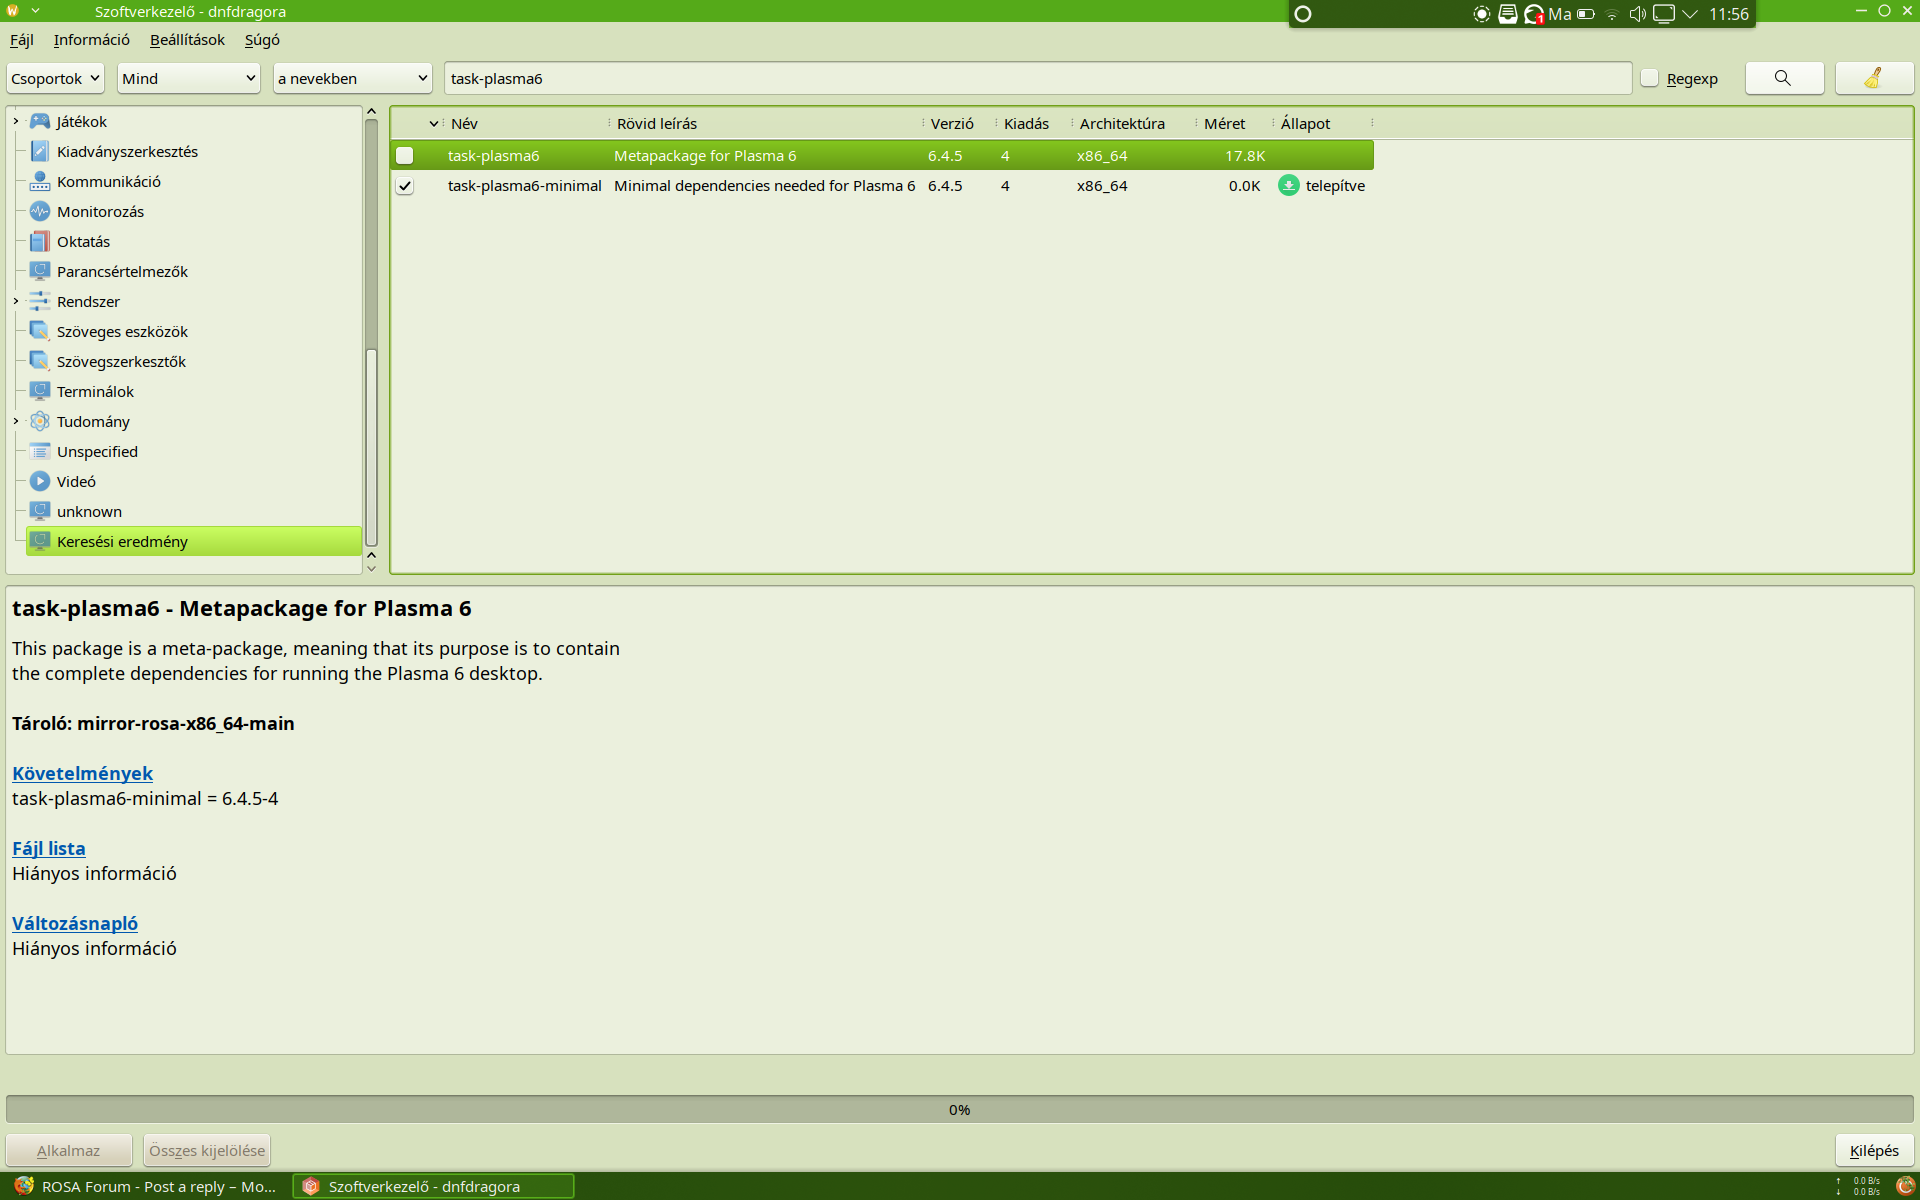Uncheck the task-plasma6-minimal checkbox
This screenshot has height=1200, width=1920.
[404, 185]
